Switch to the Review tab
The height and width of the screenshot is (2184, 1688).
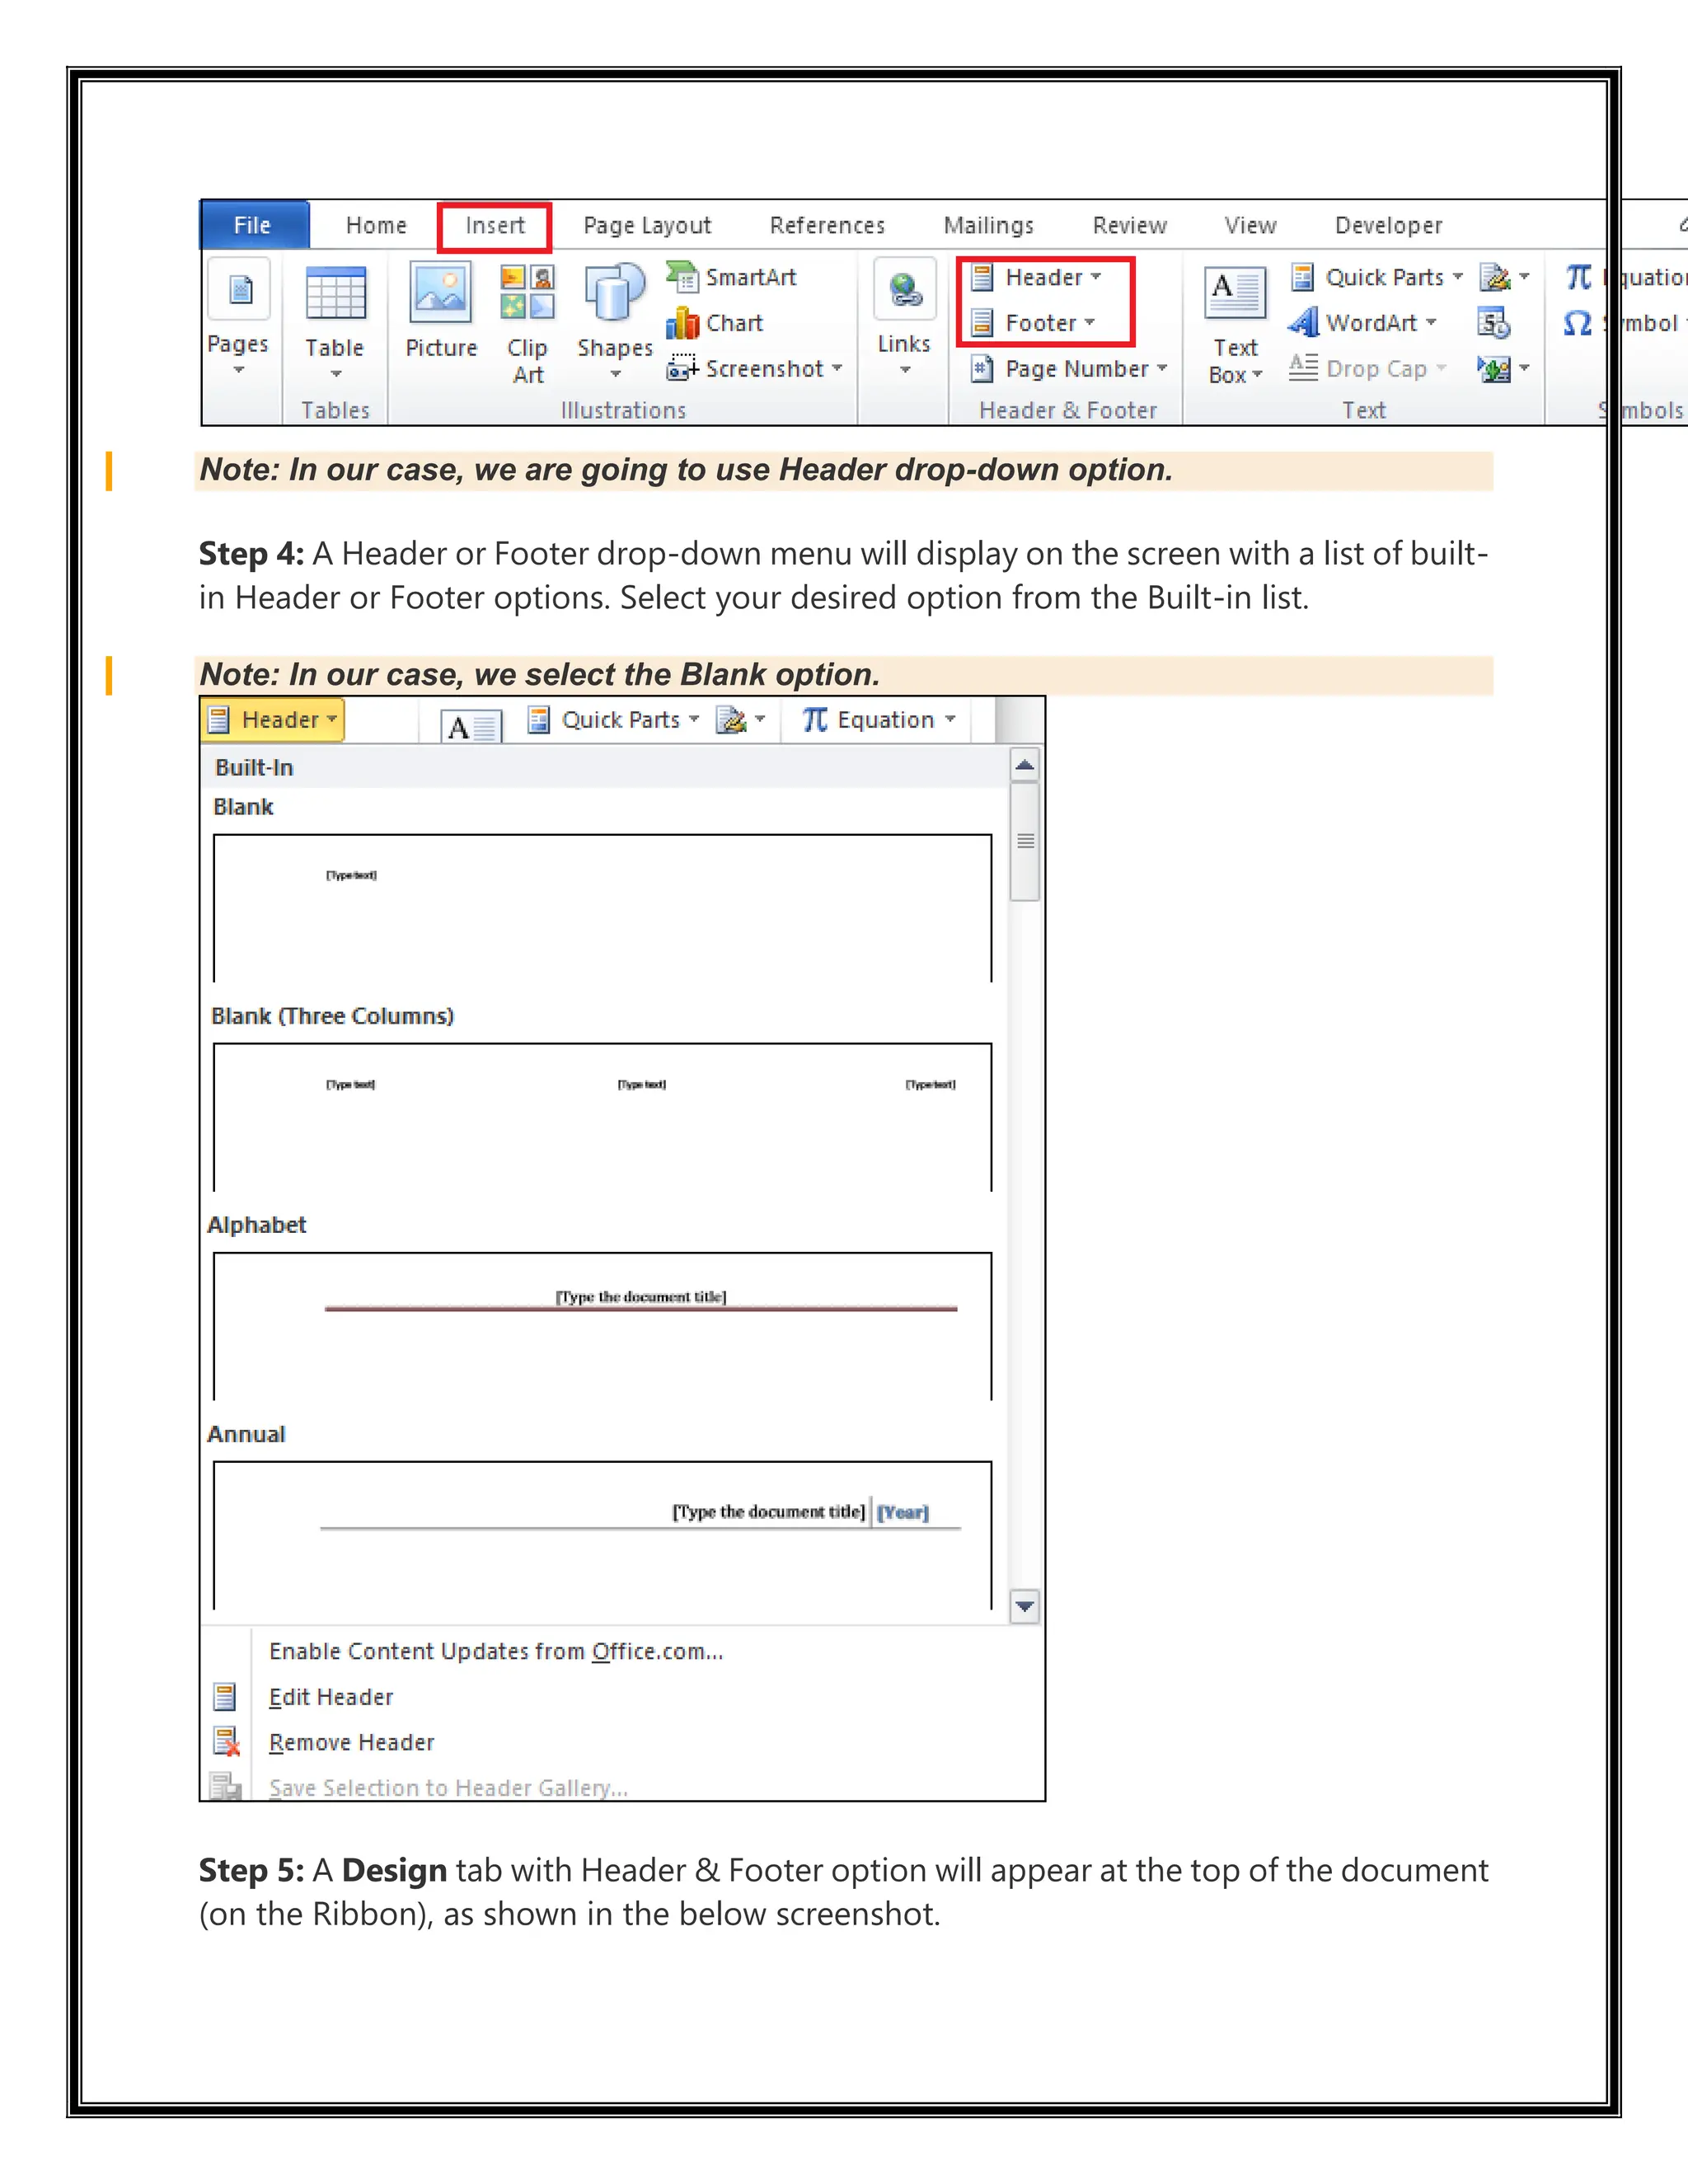click(1129, 225)
